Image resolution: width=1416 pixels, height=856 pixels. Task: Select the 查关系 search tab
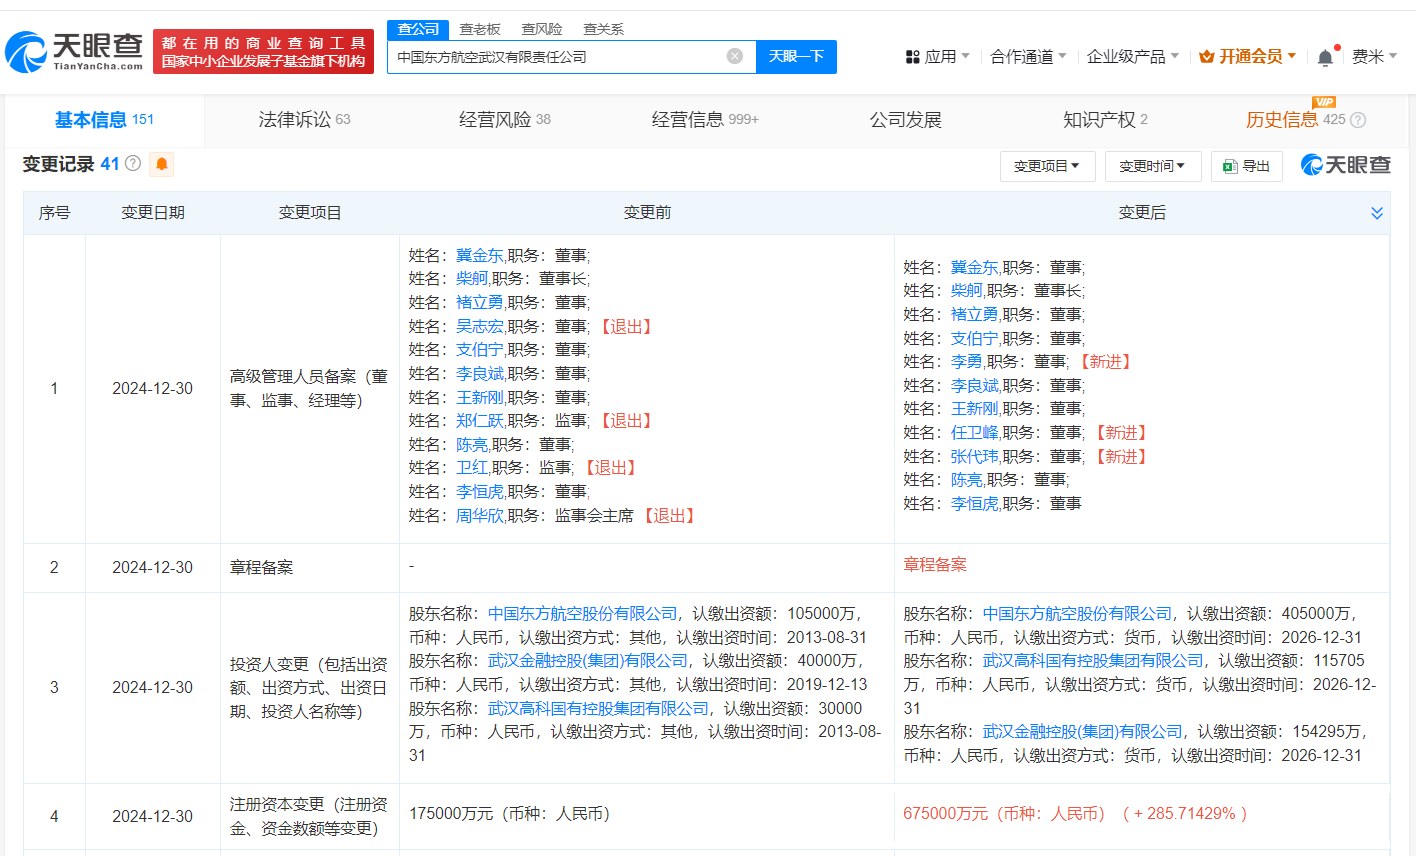click(603, 29)
